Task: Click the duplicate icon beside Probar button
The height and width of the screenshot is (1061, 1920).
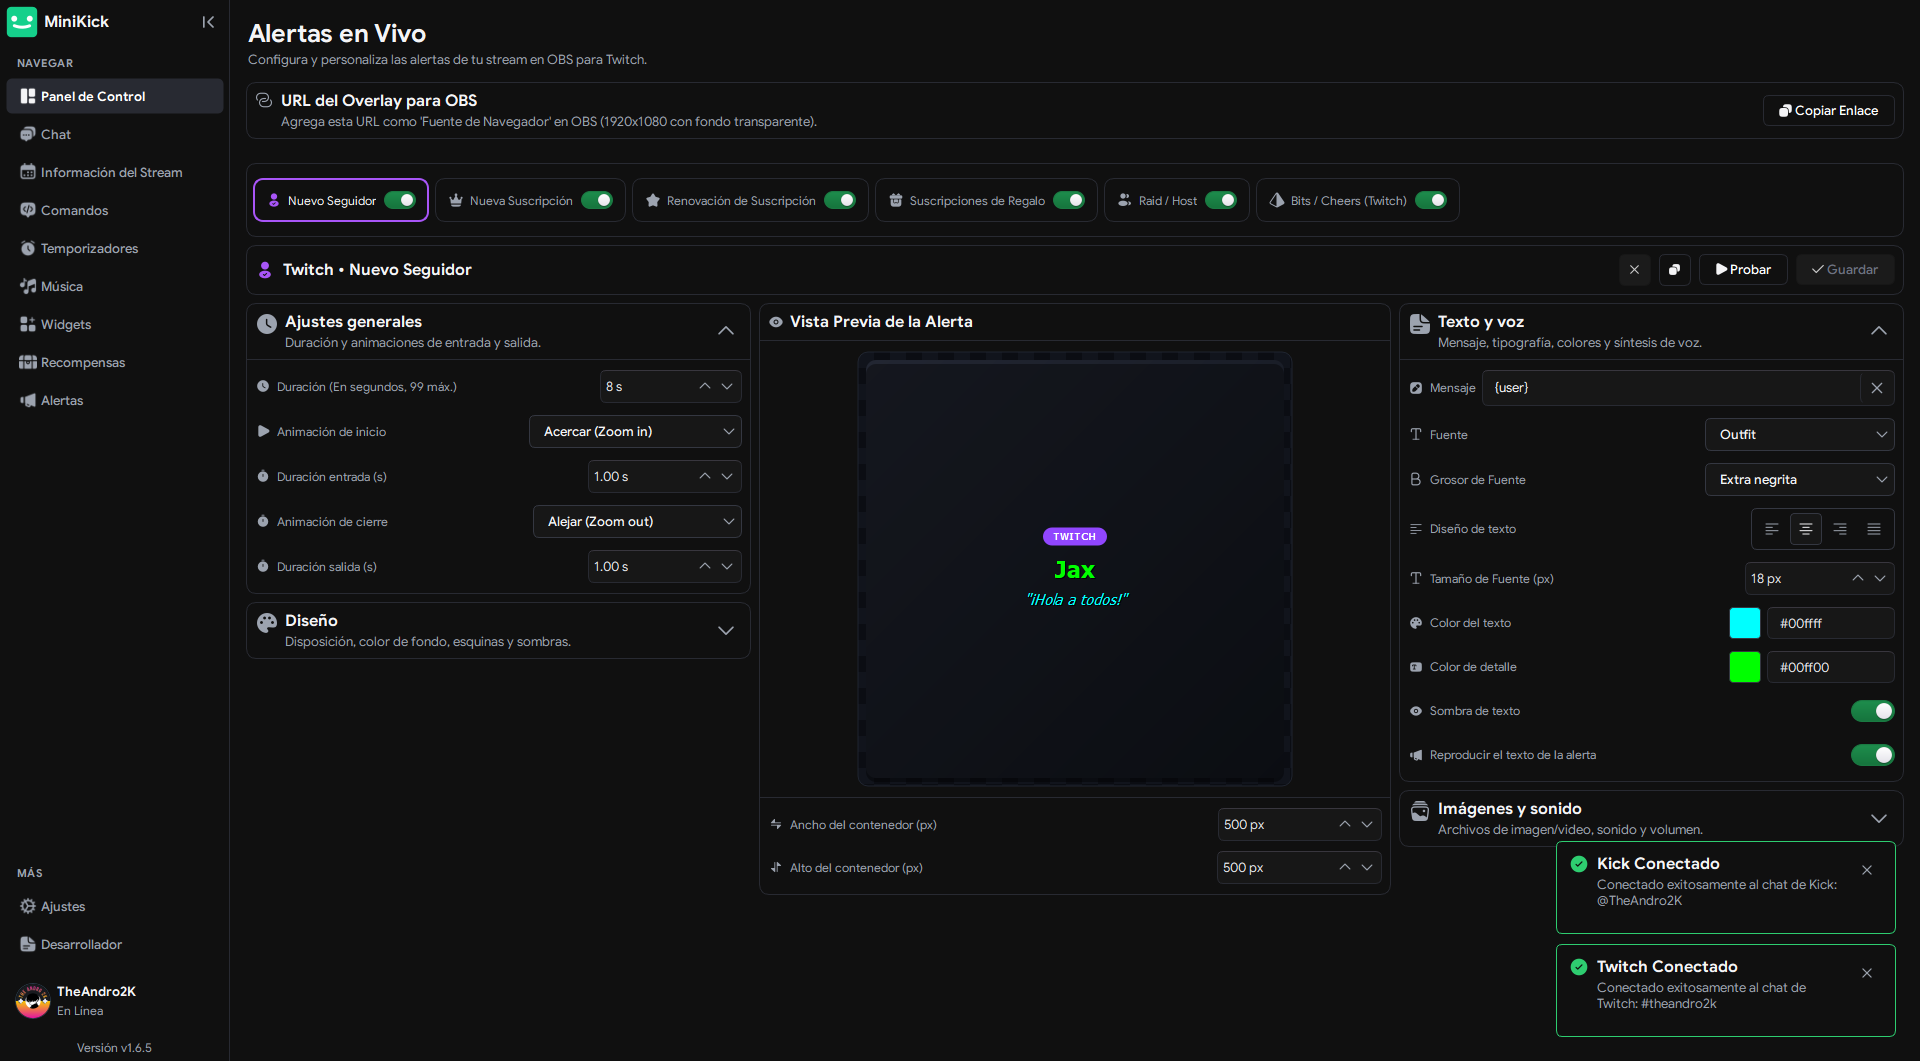Action: [x=1674, y=270]
